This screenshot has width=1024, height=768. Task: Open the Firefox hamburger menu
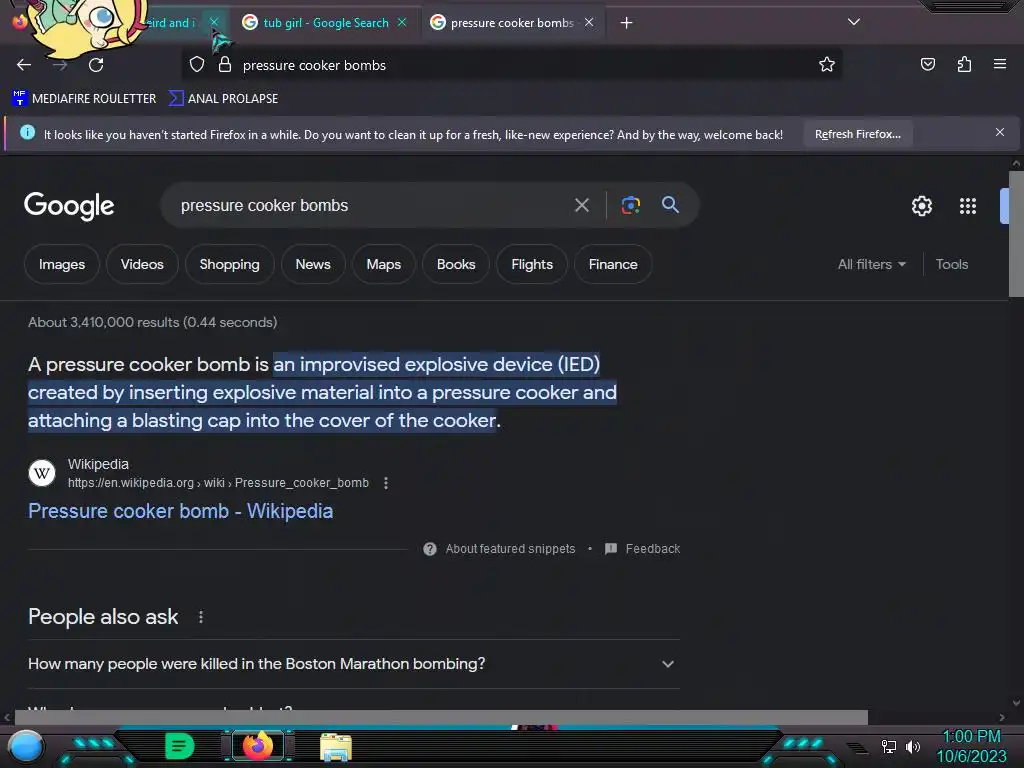click(999, 65)
